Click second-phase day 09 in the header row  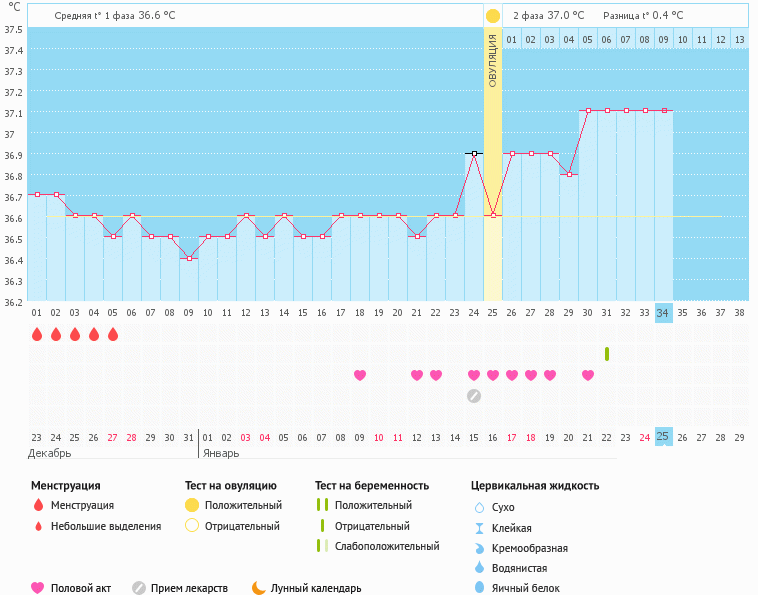pos(663,39)
